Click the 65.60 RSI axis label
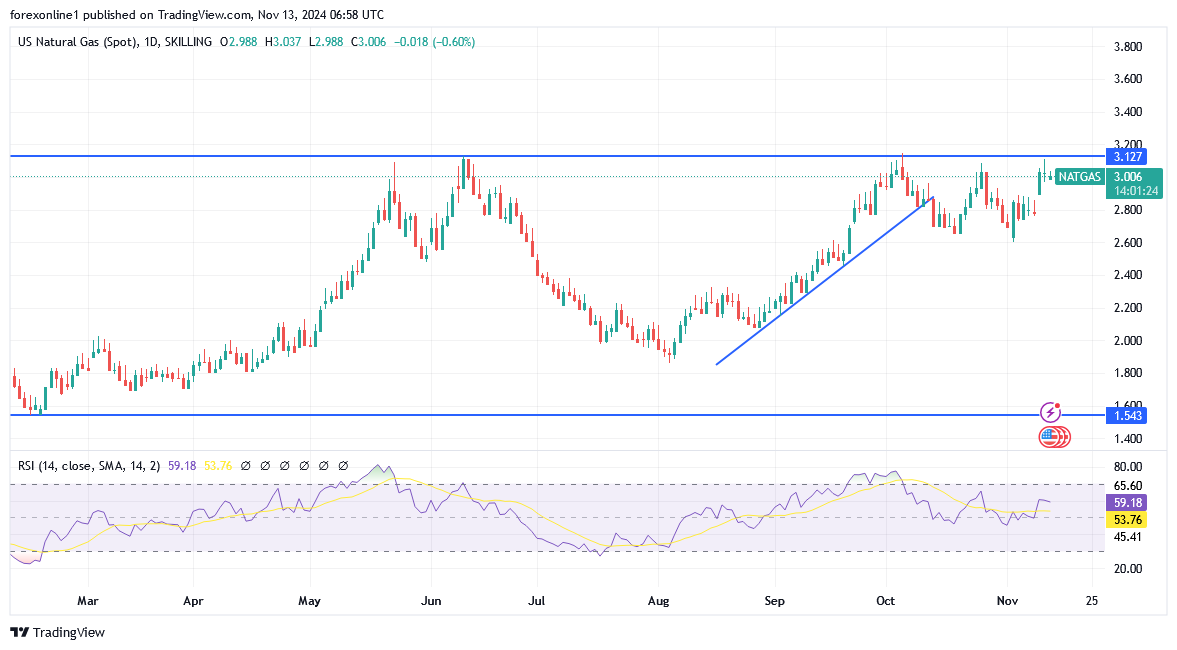Viewport: 1177px width, 650px height. (x=1127, y=486)
